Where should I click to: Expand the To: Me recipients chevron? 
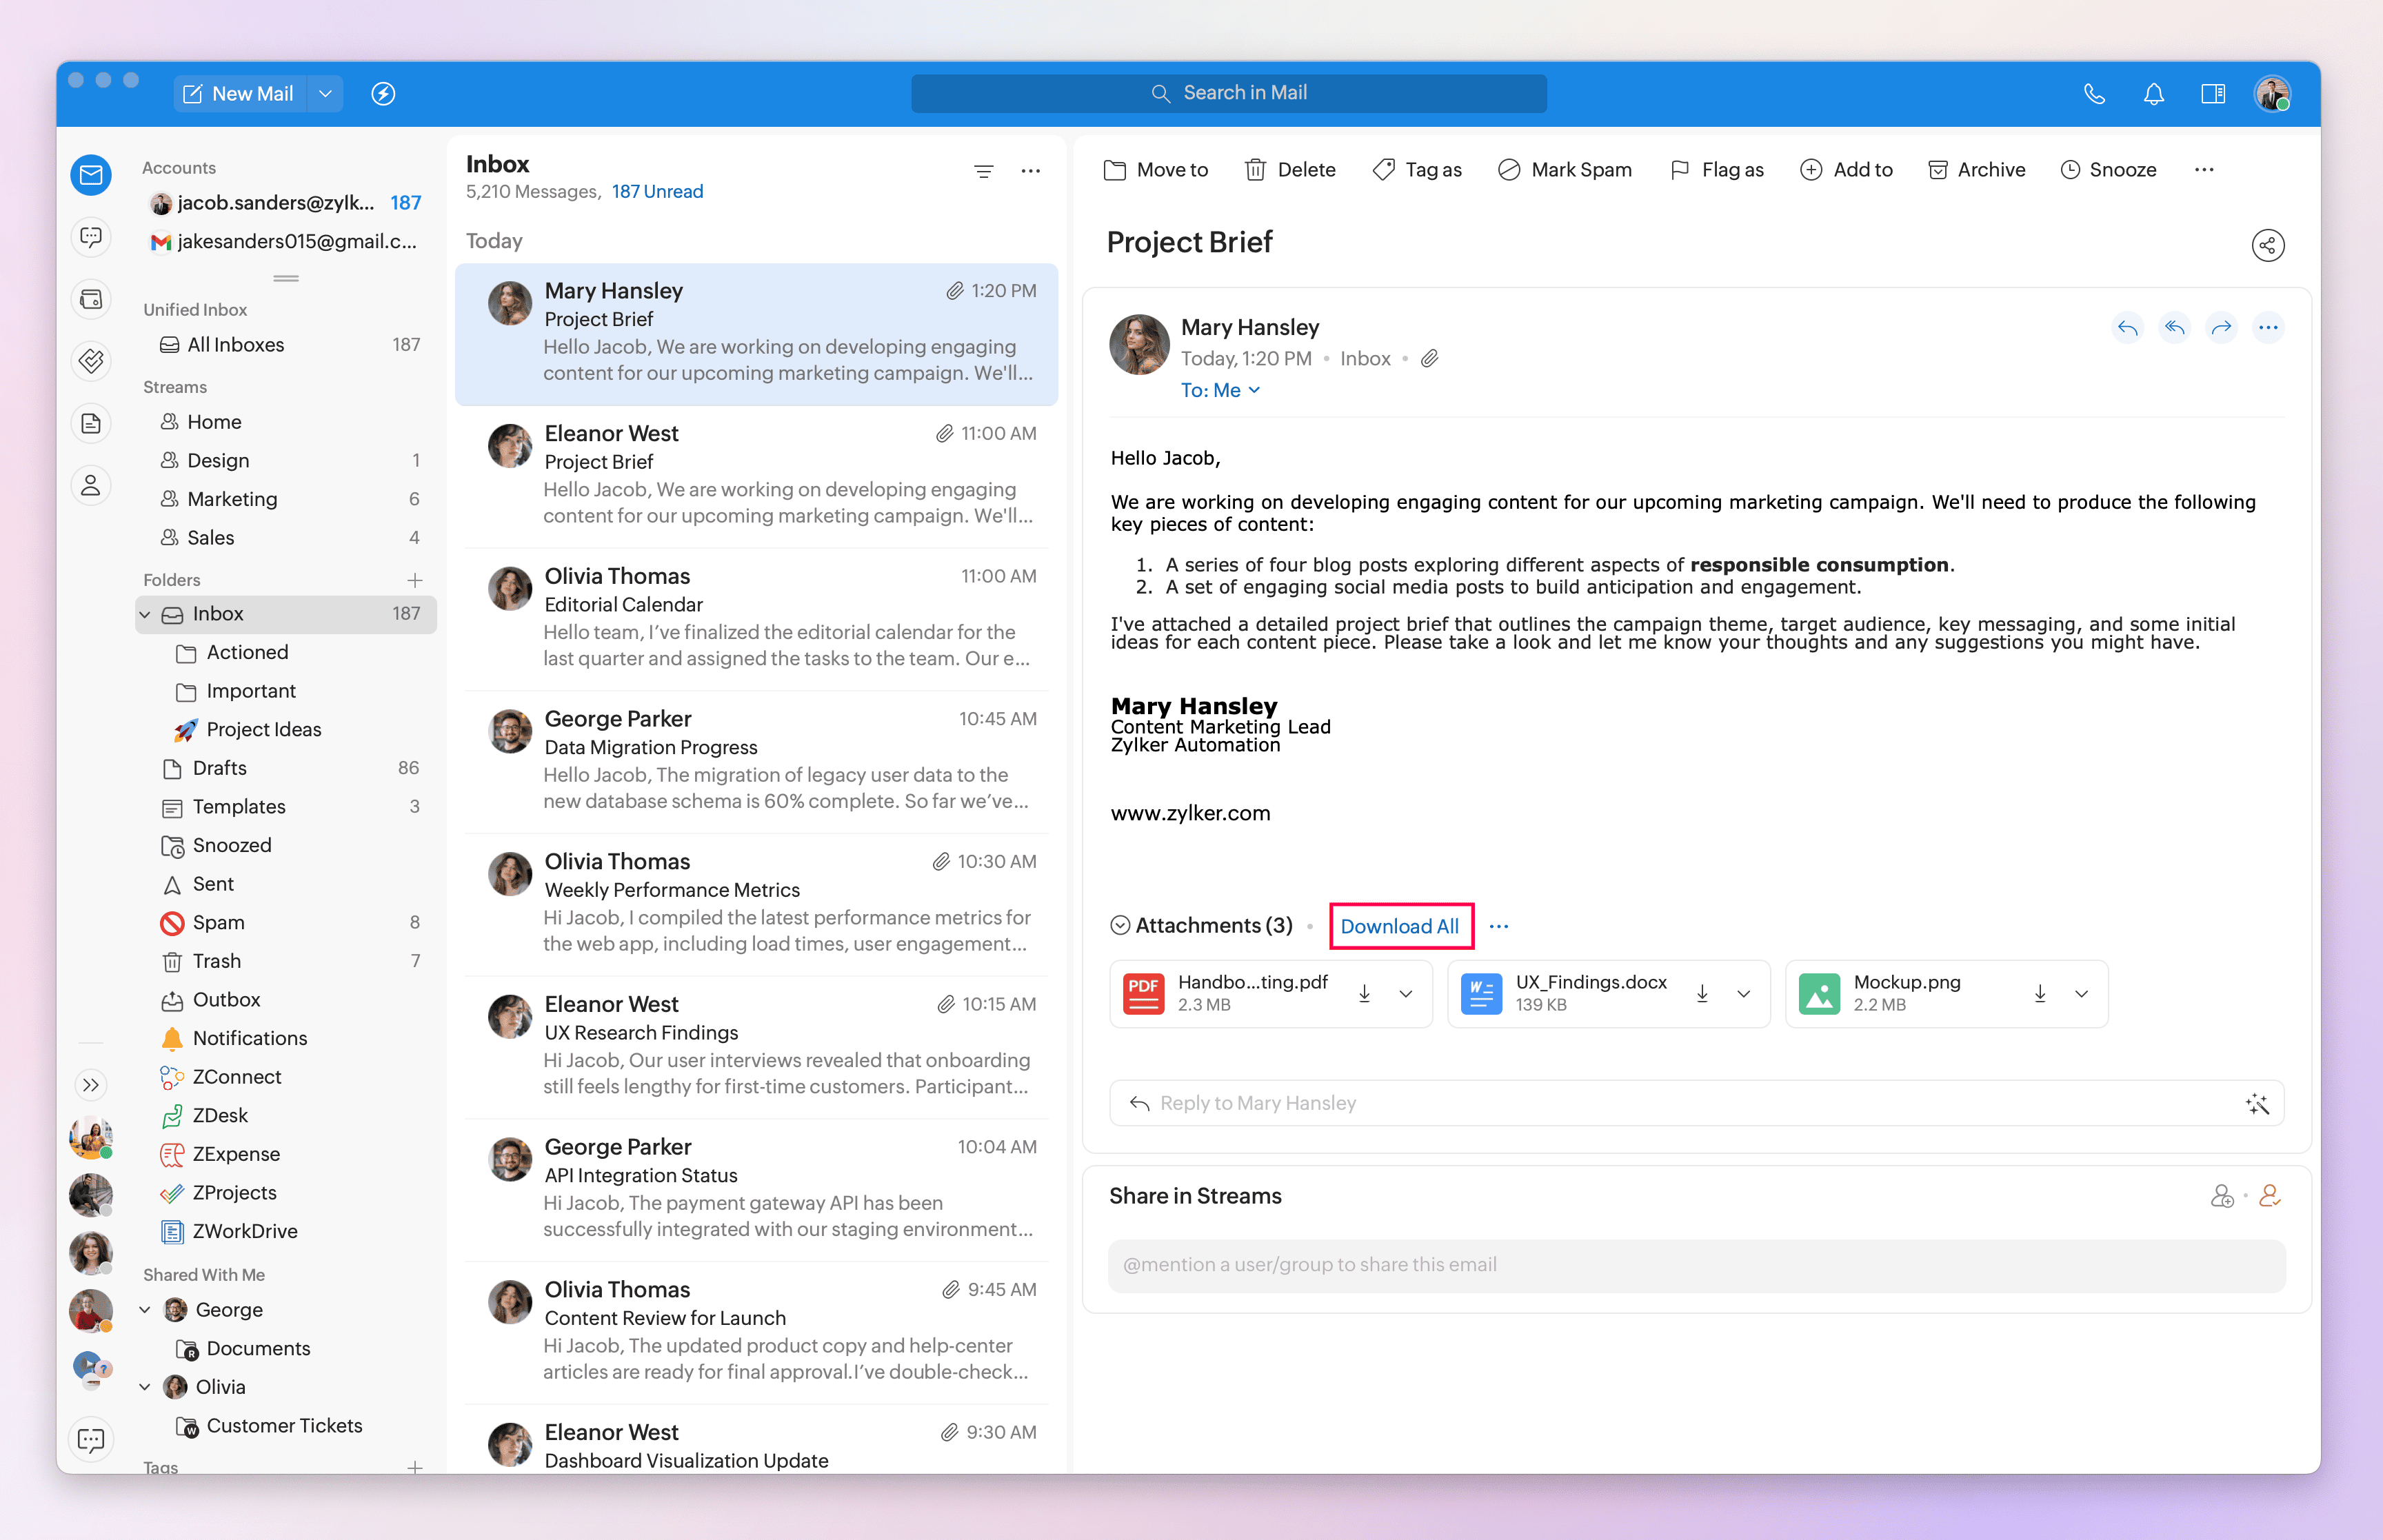1254,391
